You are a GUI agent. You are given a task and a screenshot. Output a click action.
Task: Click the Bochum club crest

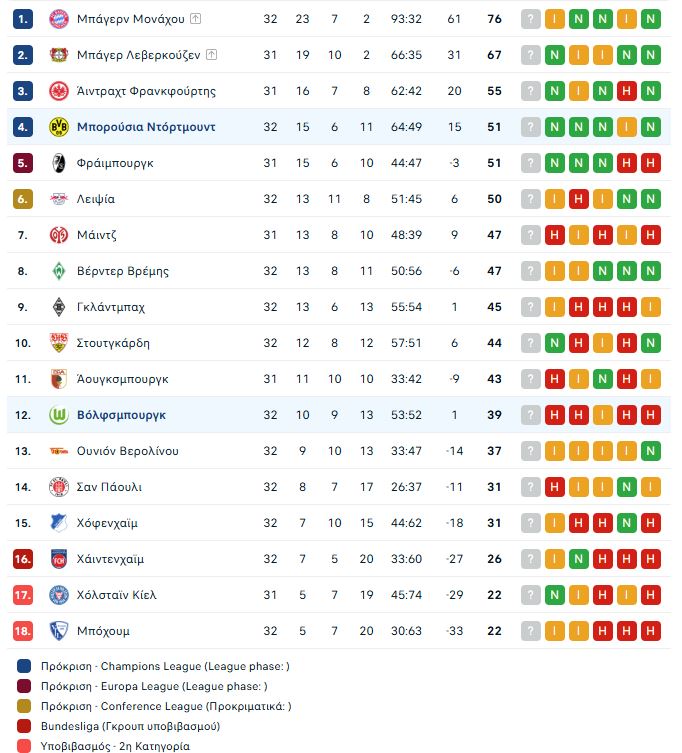coord(59,631)
